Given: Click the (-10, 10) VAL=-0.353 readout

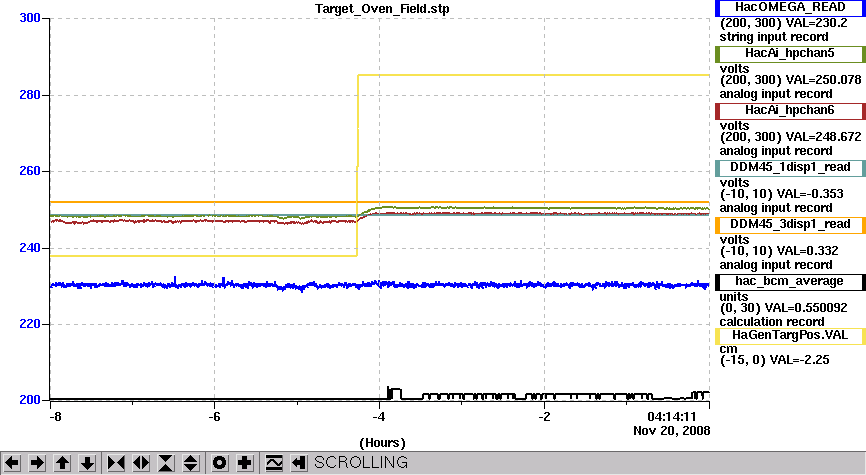Looking at the screenshot, I should 781,194.
